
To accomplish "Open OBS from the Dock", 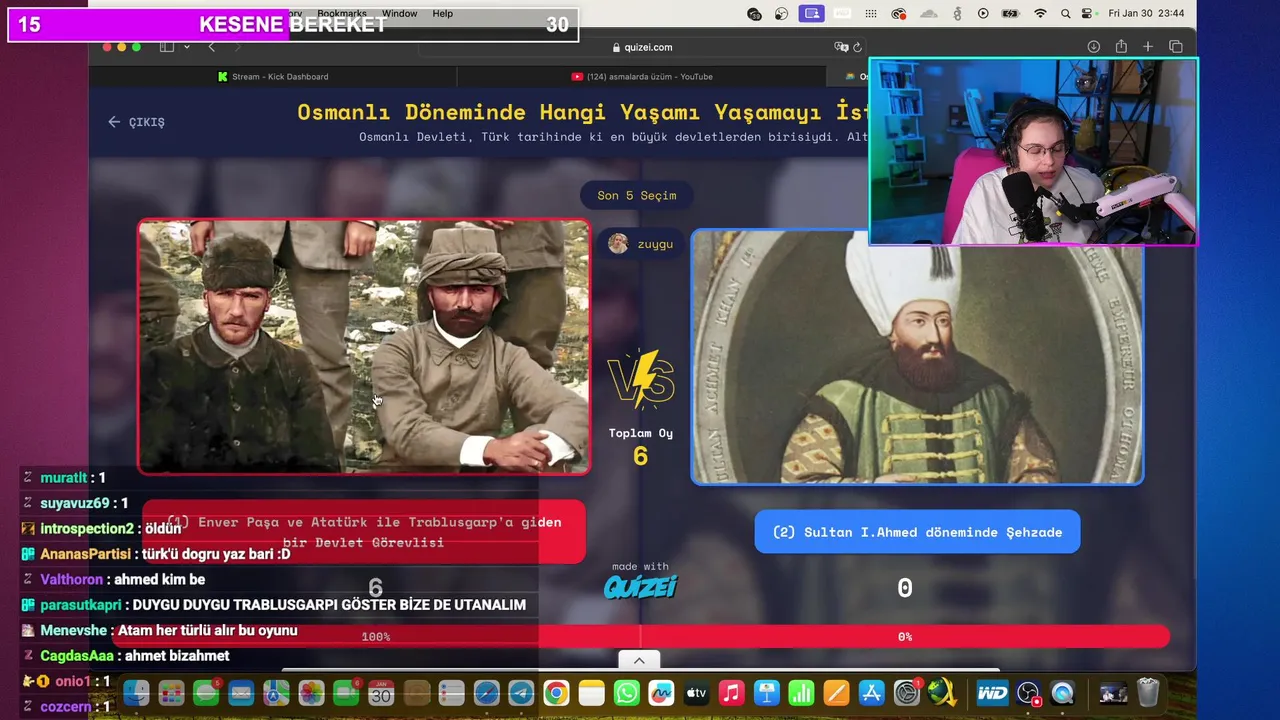I will (1028, 693).
